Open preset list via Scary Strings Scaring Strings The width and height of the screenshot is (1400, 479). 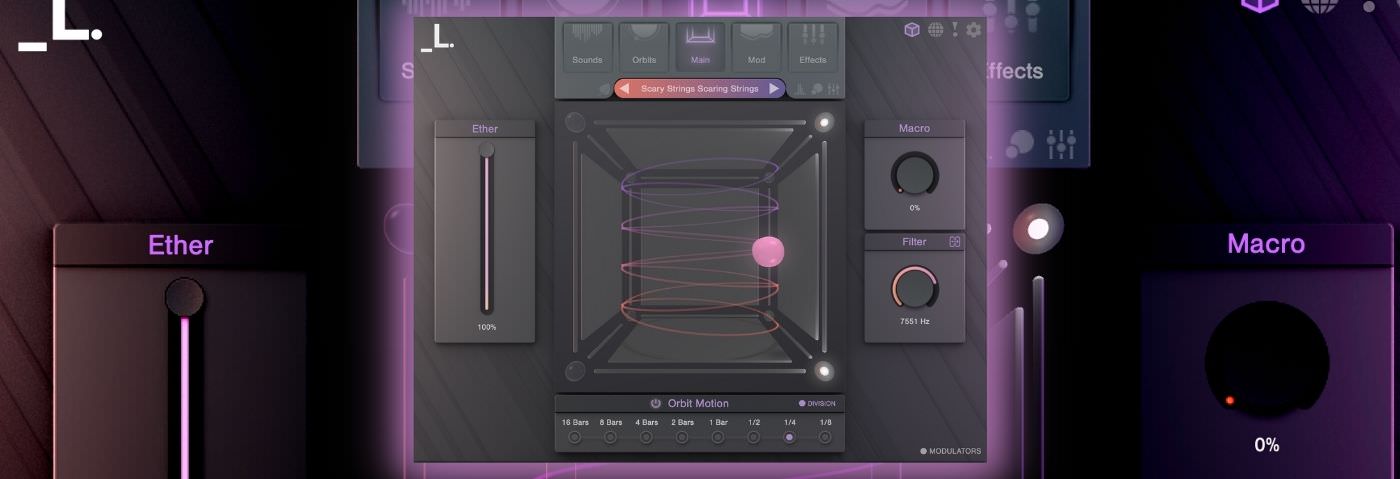(x=699, y=89)
